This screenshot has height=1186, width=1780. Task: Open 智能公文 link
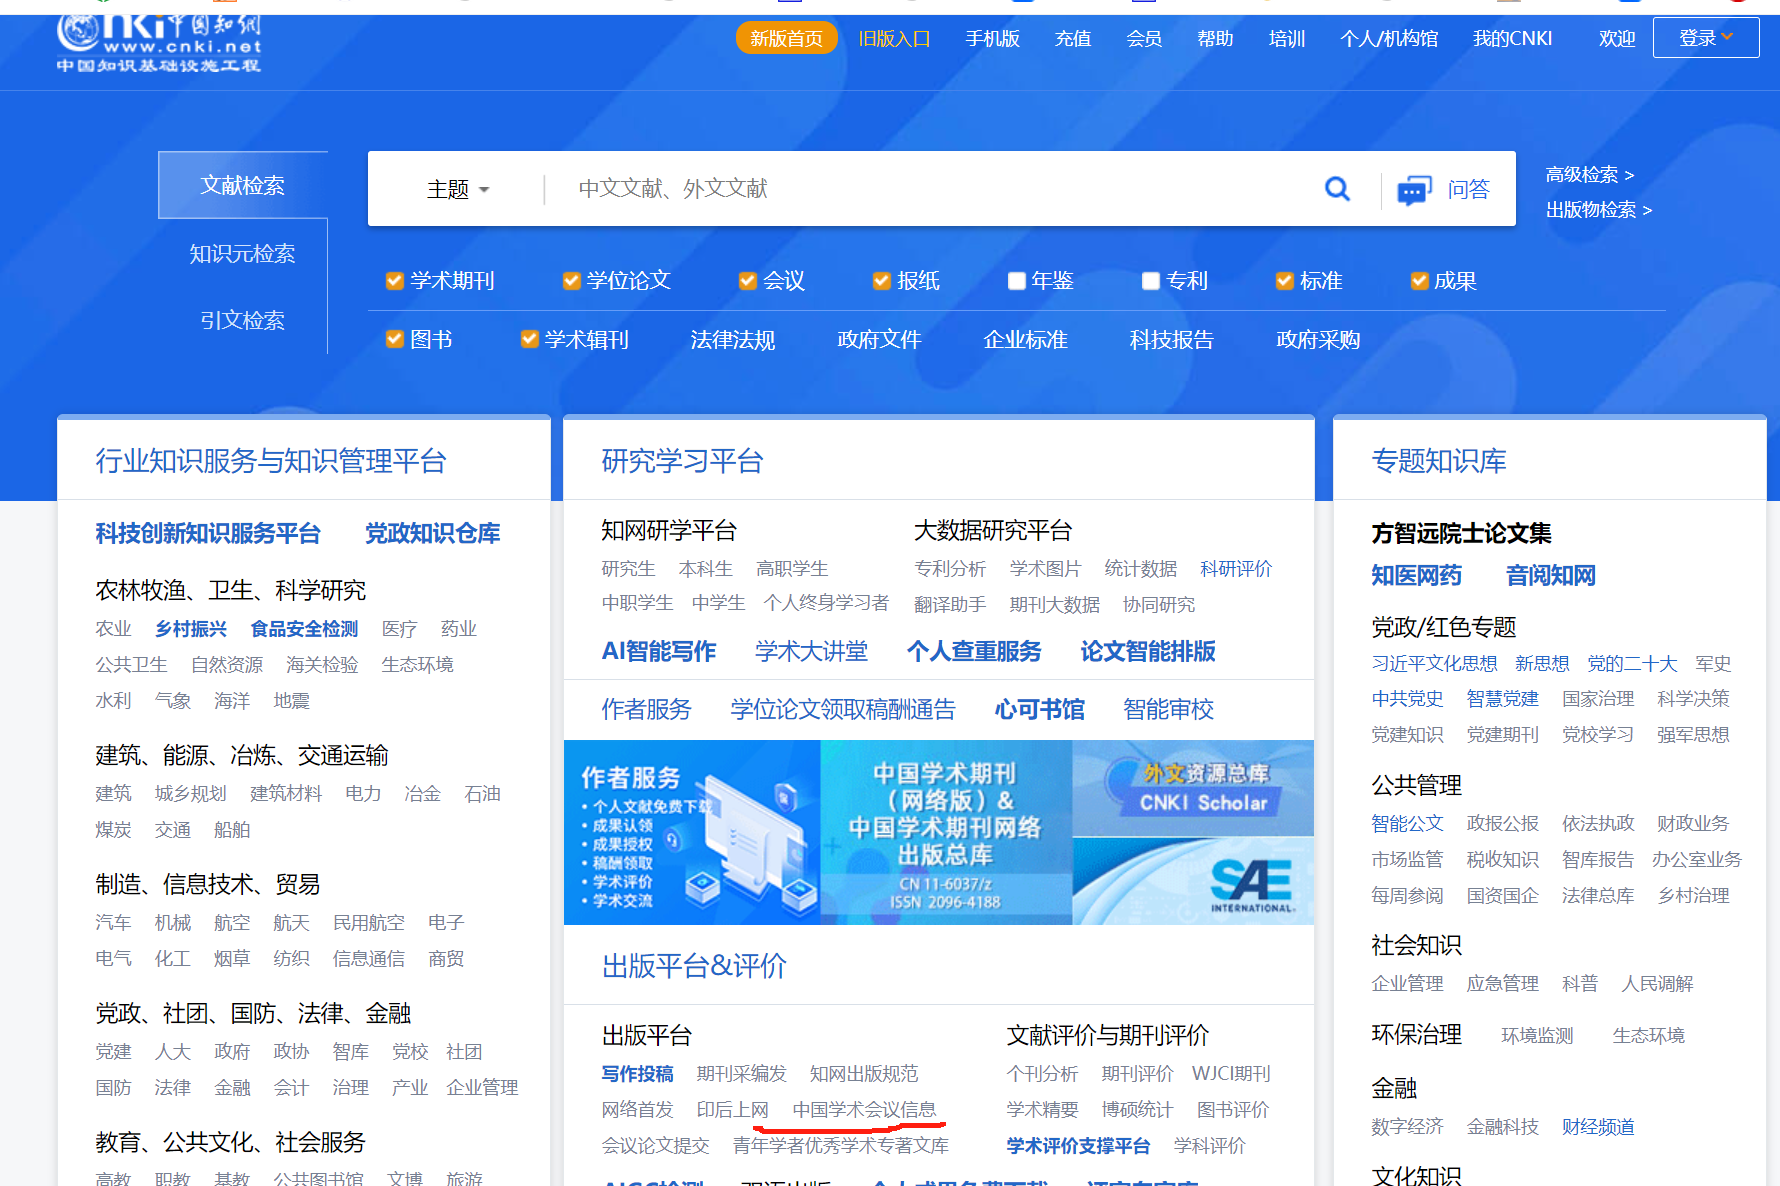coord(1407,823)
